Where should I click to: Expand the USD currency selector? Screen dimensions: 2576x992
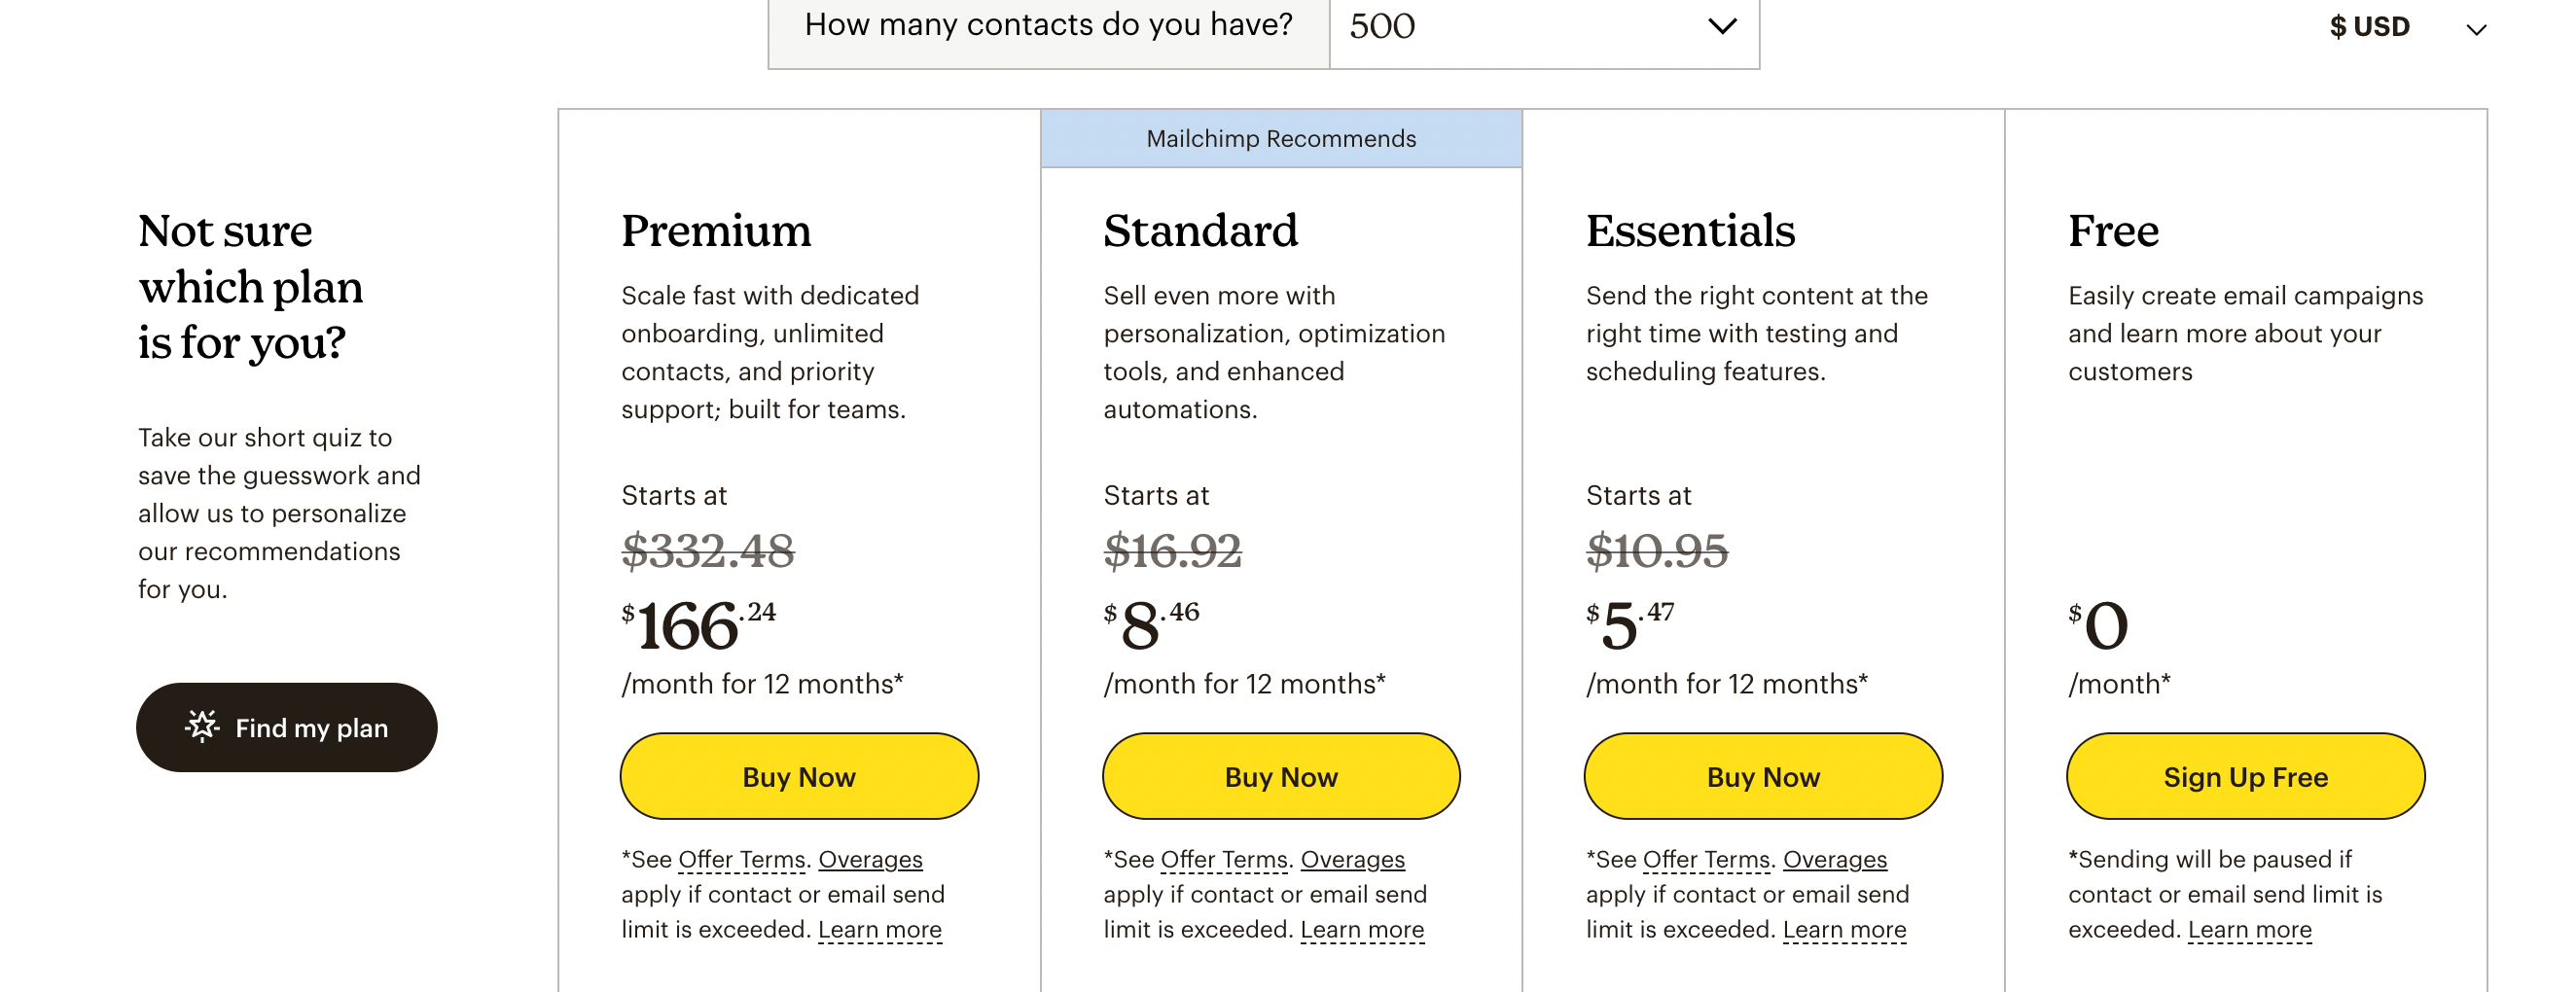tap(2406, 28)
